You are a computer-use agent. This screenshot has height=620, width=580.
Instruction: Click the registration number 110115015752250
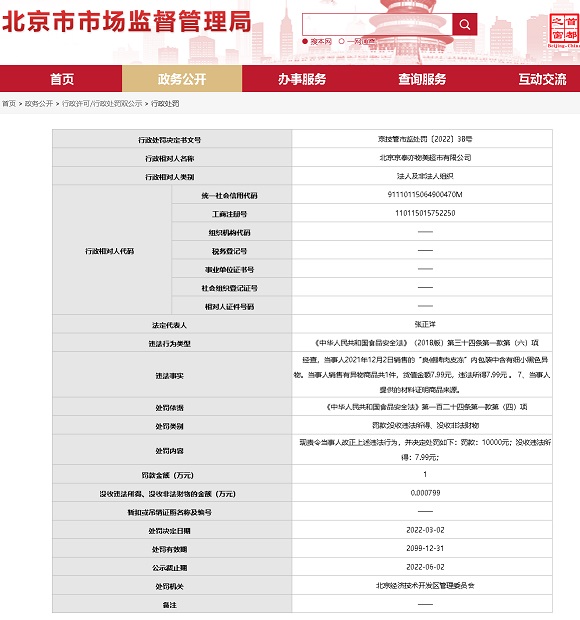tap(425, 213)
